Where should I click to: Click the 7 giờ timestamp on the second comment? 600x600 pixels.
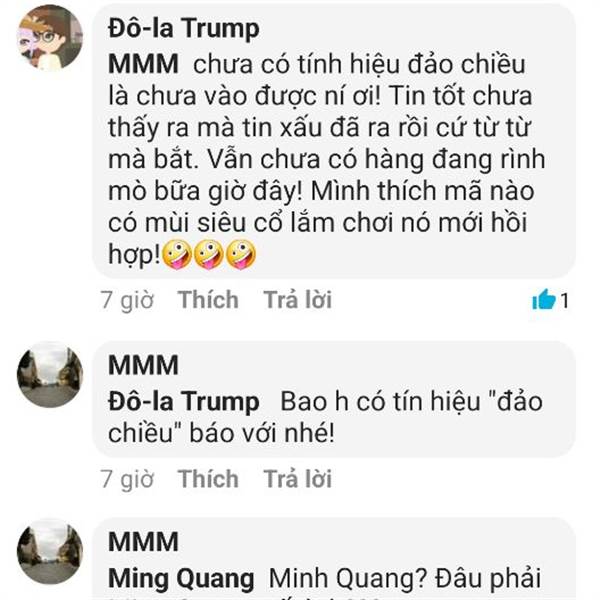(x=127, y=479)
